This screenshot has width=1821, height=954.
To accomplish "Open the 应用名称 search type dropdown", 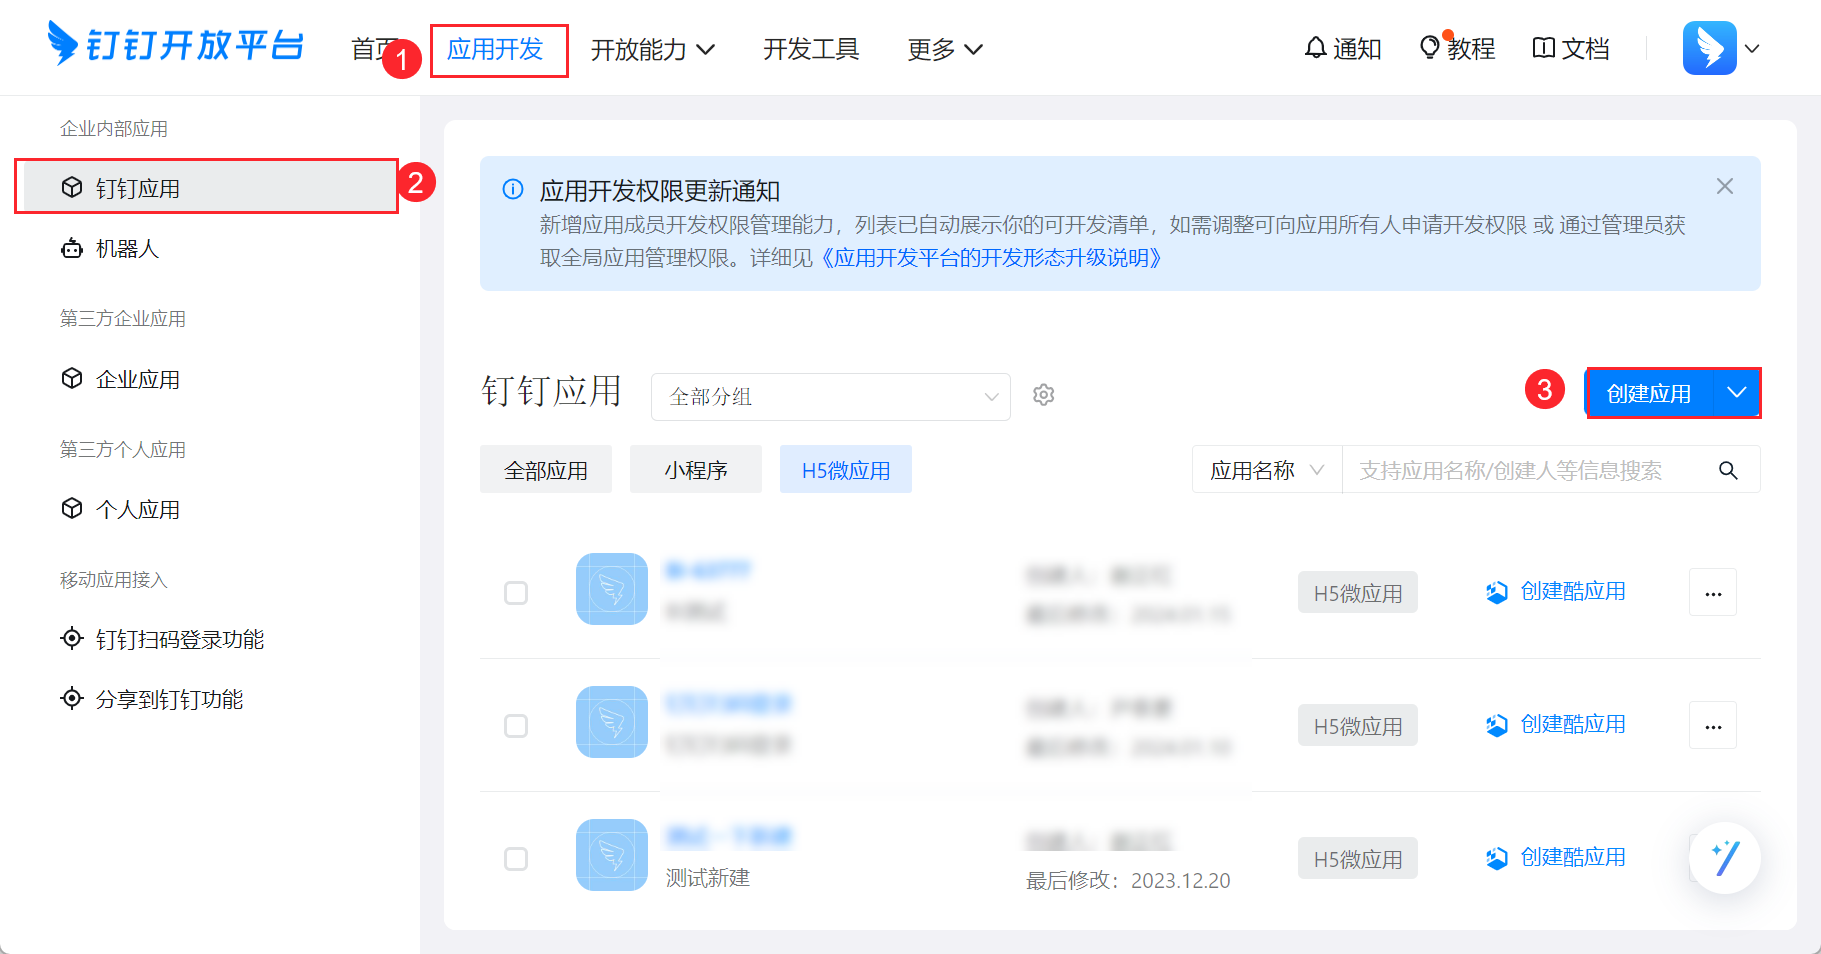I will (1267, 470).
